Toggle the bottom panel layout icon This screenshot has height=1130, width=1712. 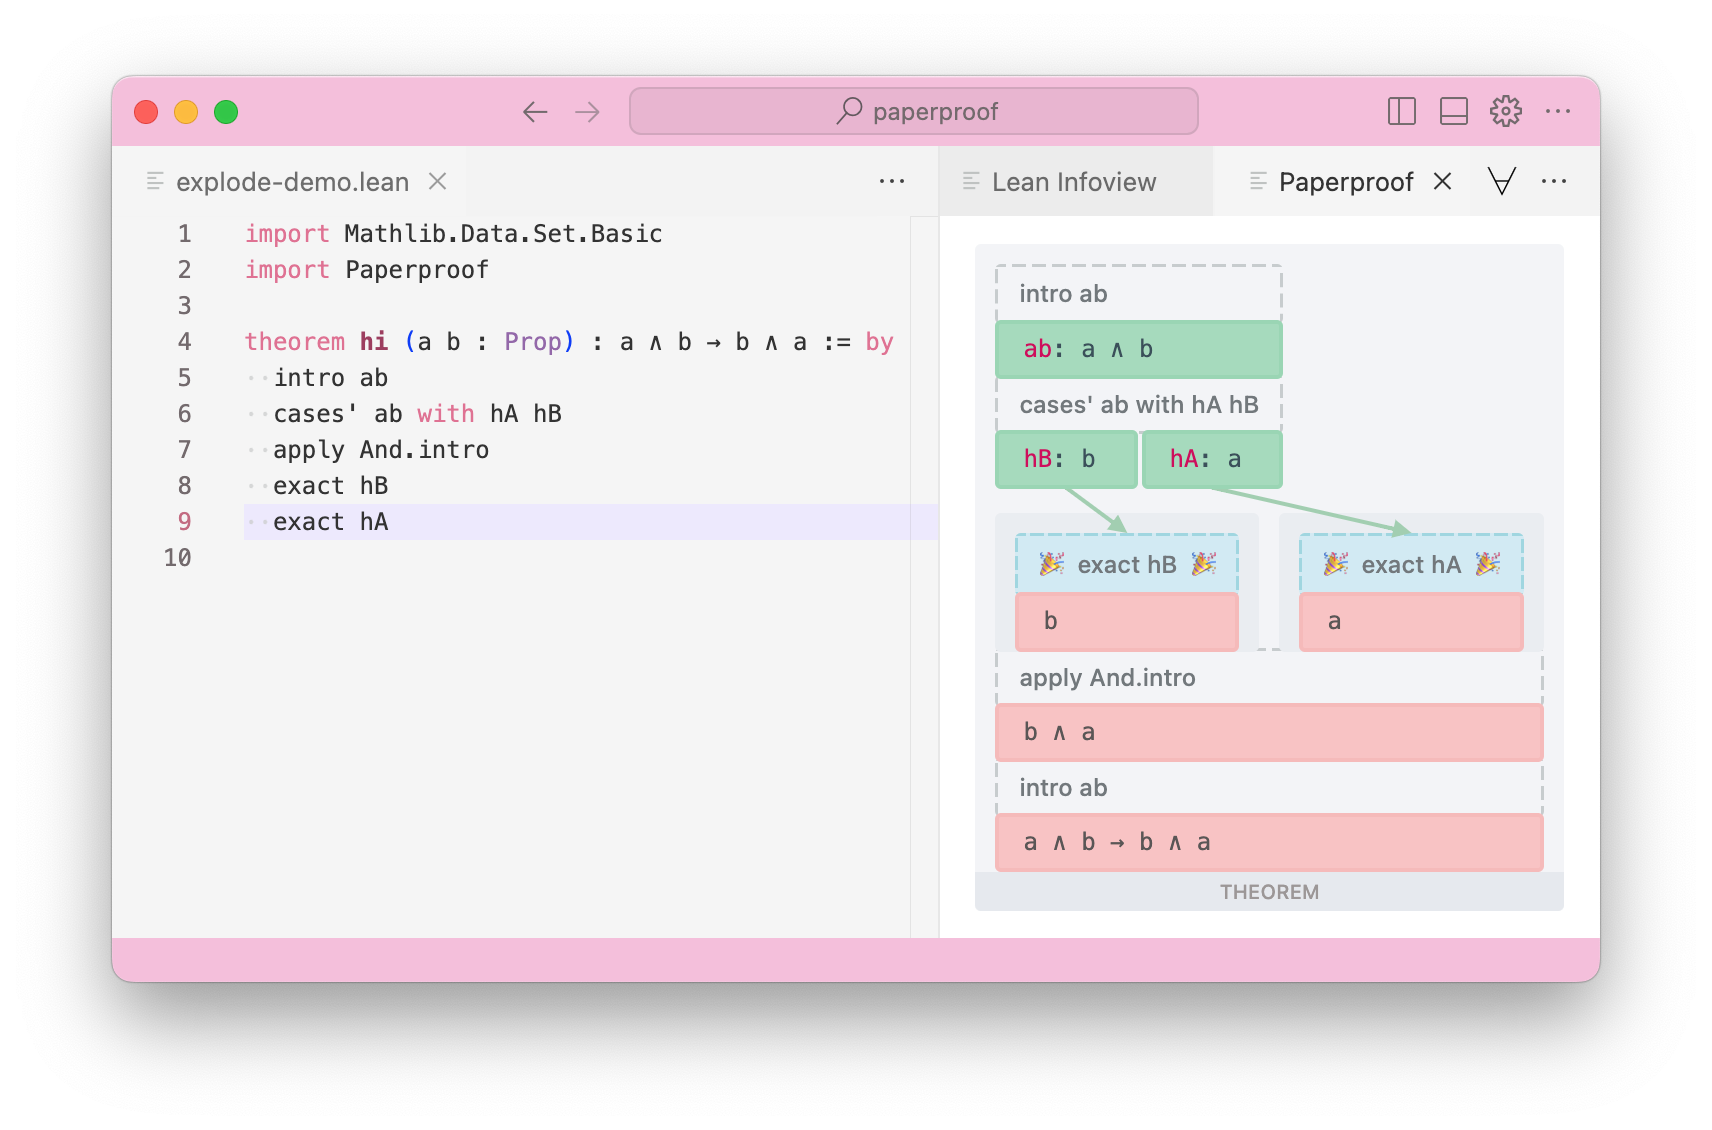(1453, 111)
